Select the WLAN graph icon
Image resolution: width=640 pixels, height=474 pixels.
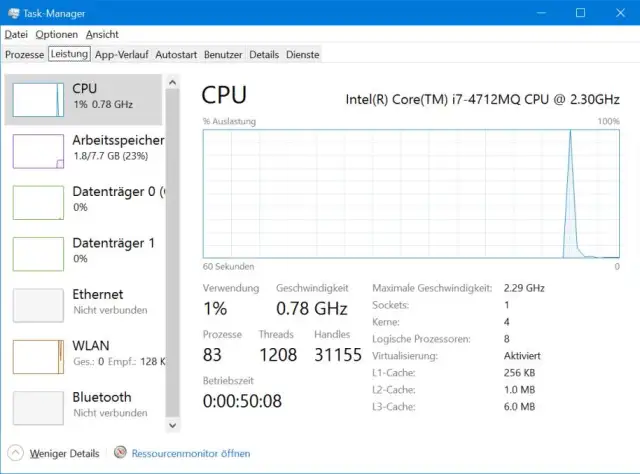click(38, 357)
